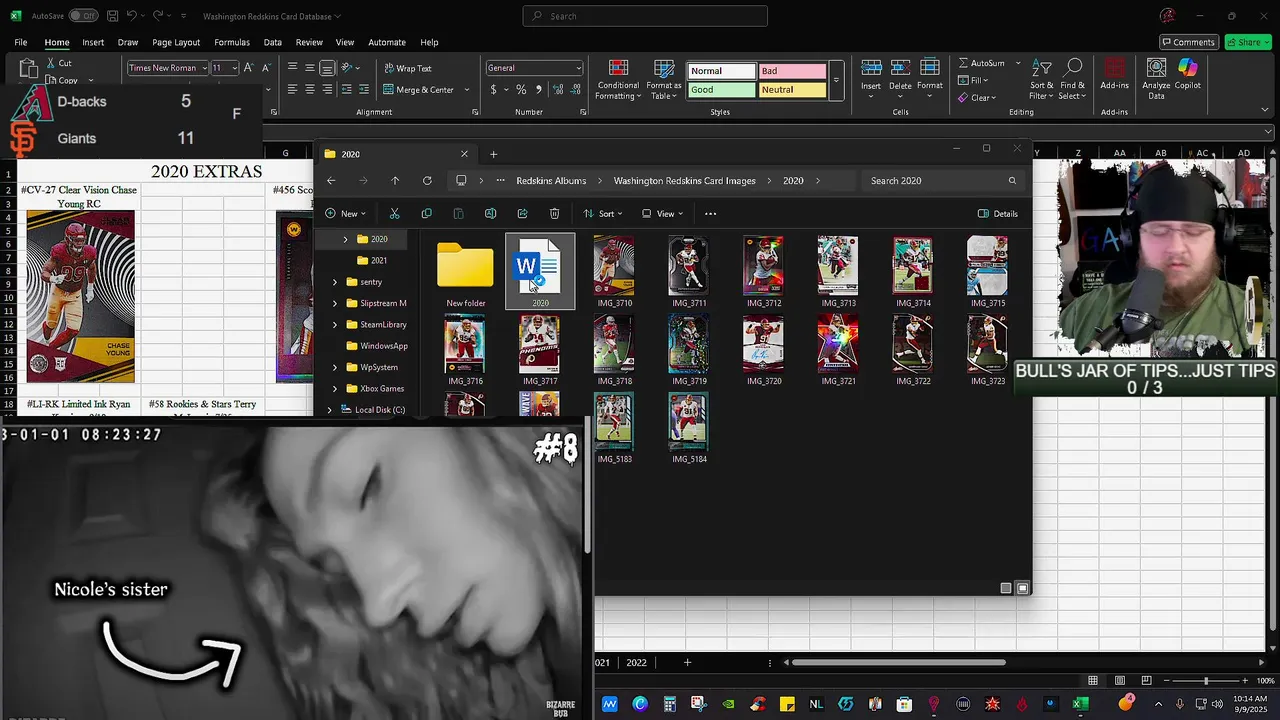Image resolution: width=1280 pixels, height=720 pixels.
Task: Apply the Good cell style swatch
Action: (x=721, y=90)
